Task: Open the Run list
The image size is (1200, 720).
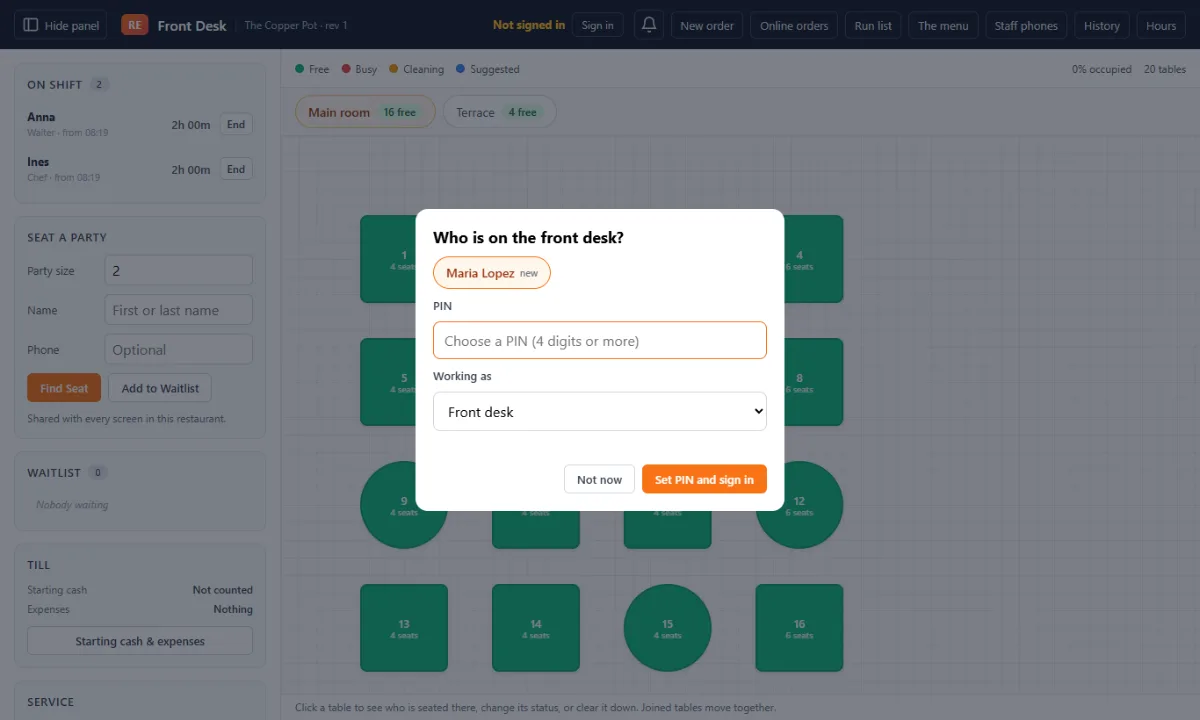Action: tap(873, 25)
